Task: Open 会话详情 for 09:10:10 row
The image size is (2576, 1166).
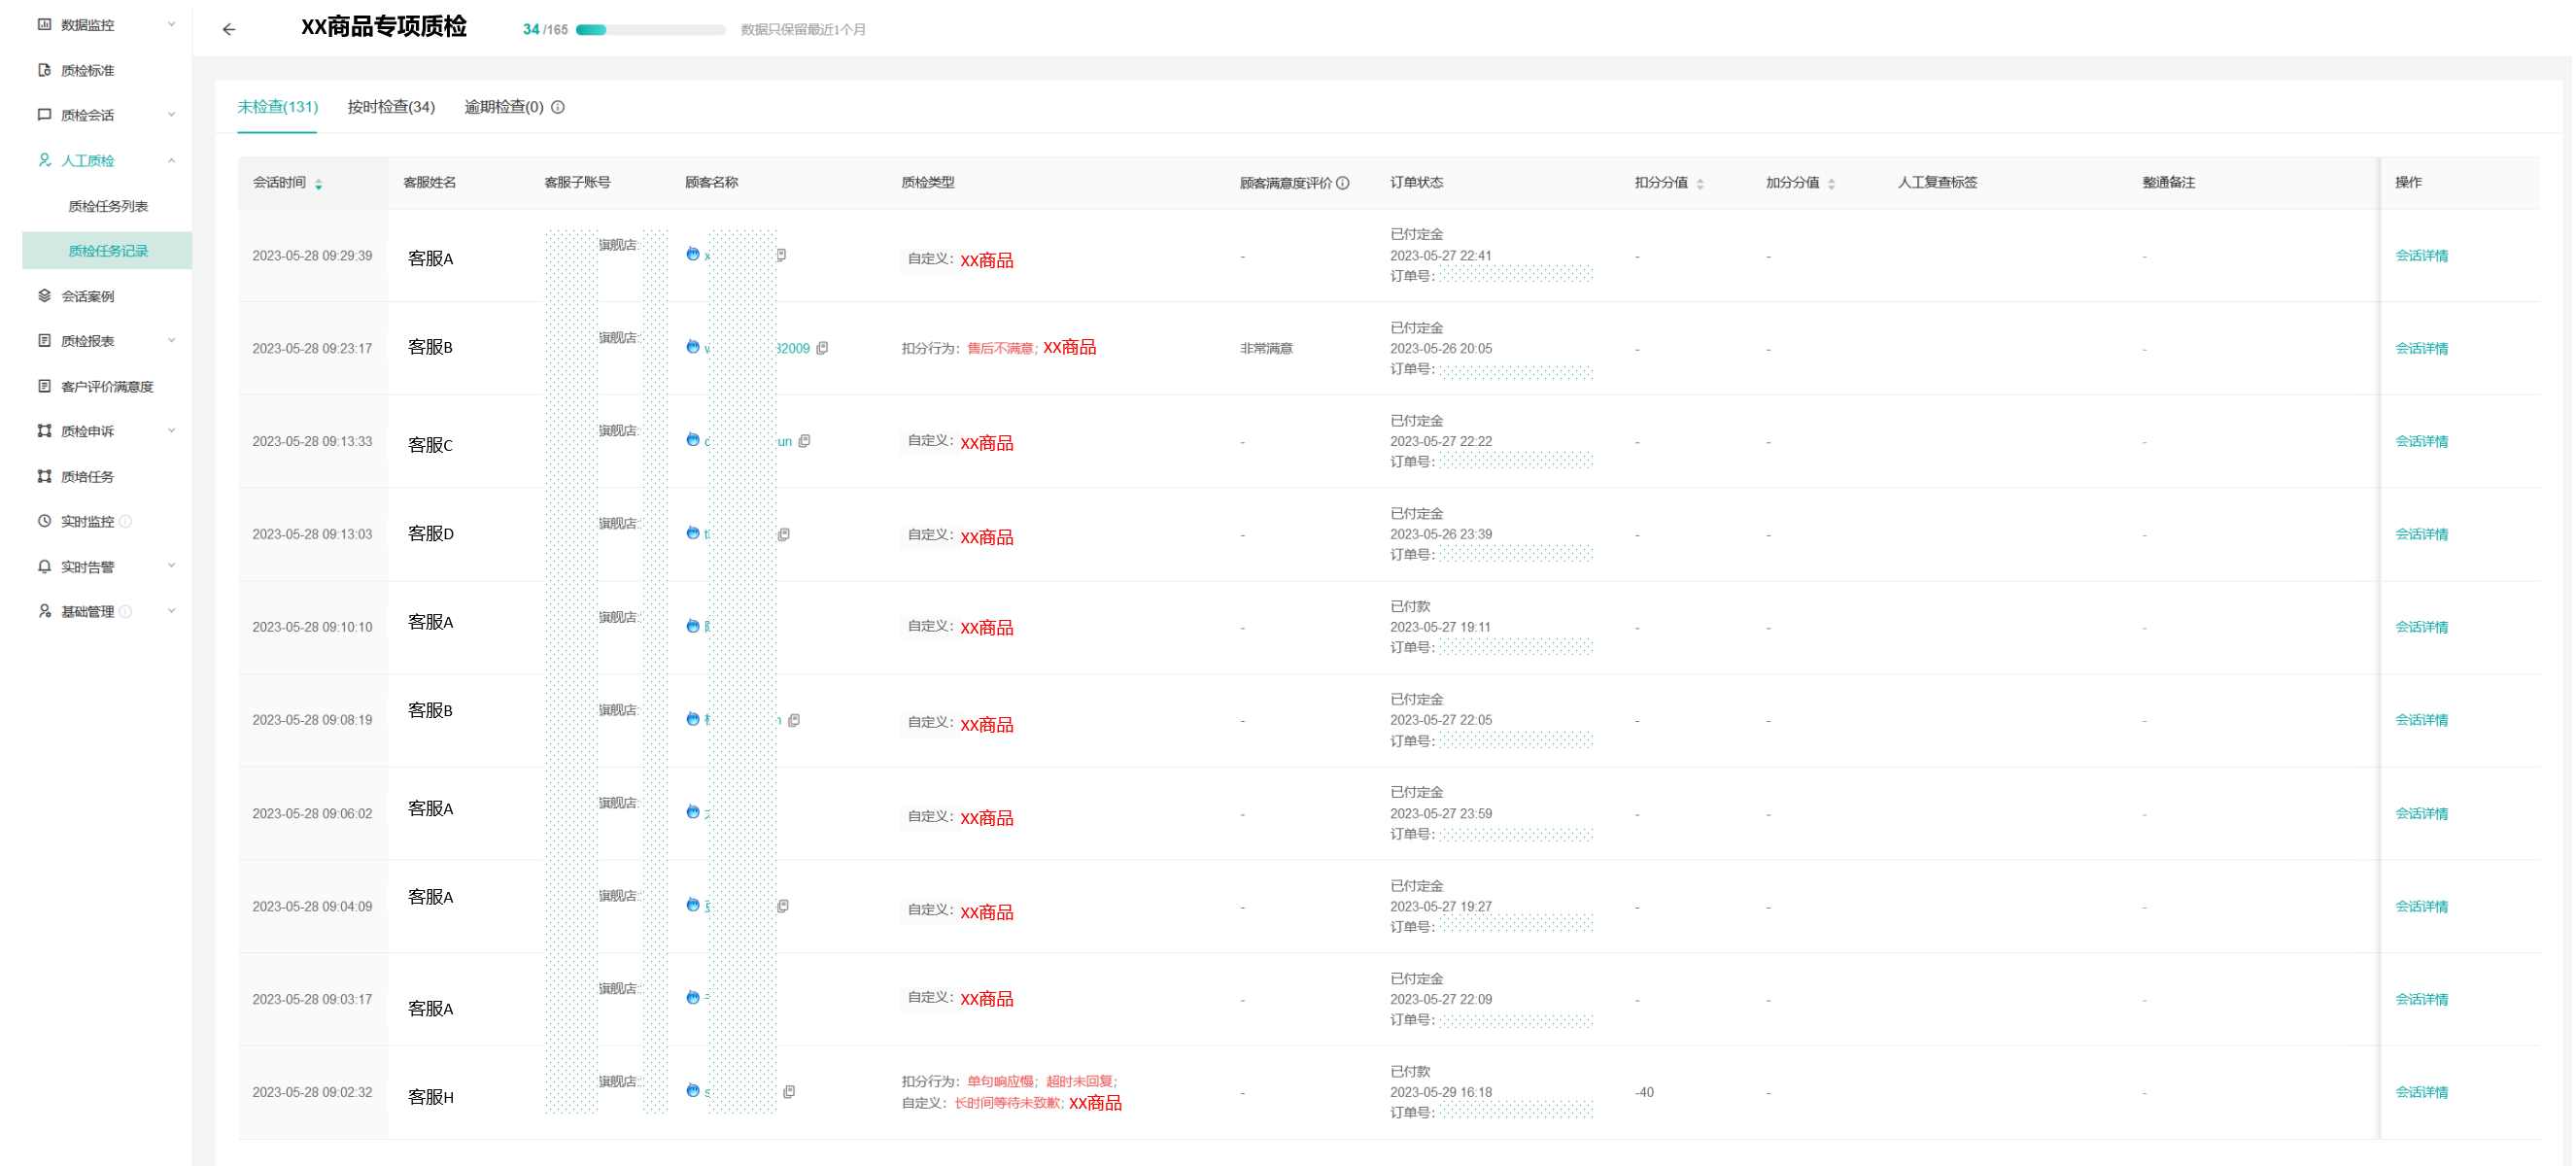Action: [x=2421, y=628]
